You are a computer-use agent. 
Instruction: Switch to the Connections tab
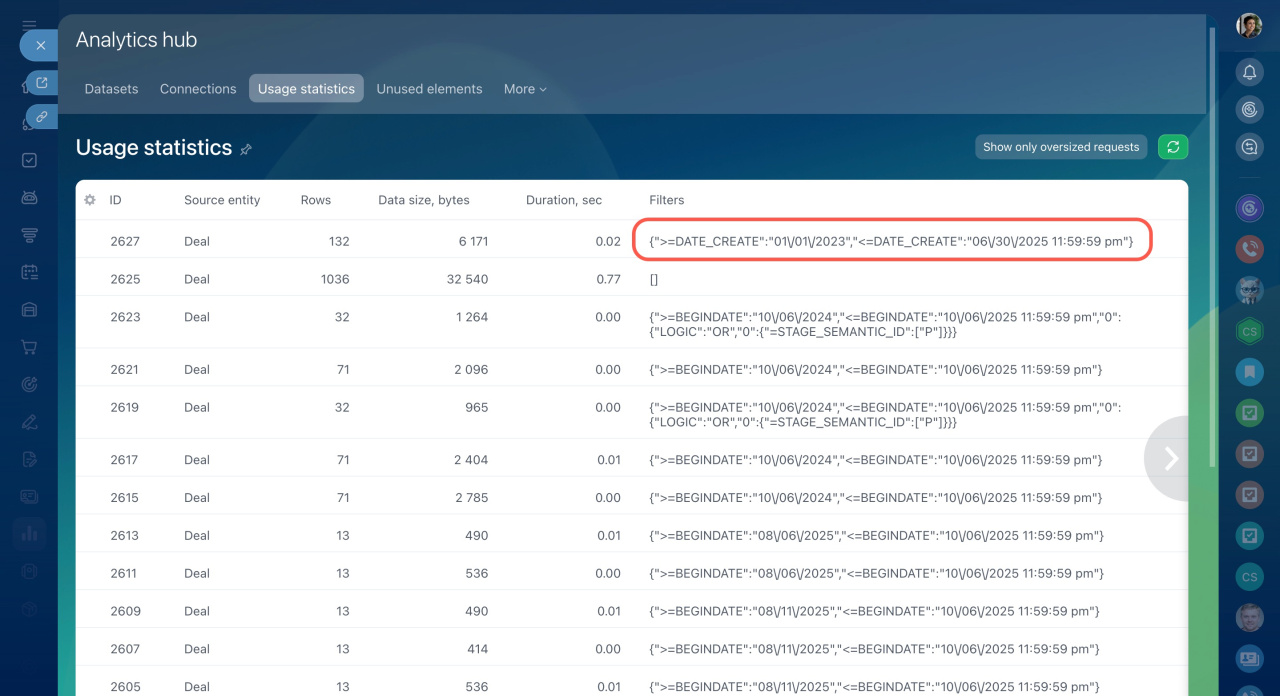(x=198, y=89)
